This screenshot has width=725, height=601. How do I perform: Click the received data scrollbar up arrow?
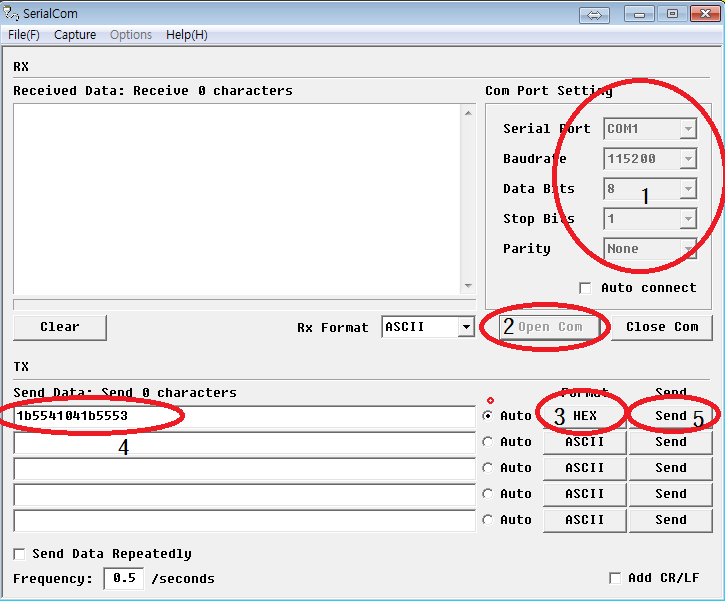click(x=469, y=112)
